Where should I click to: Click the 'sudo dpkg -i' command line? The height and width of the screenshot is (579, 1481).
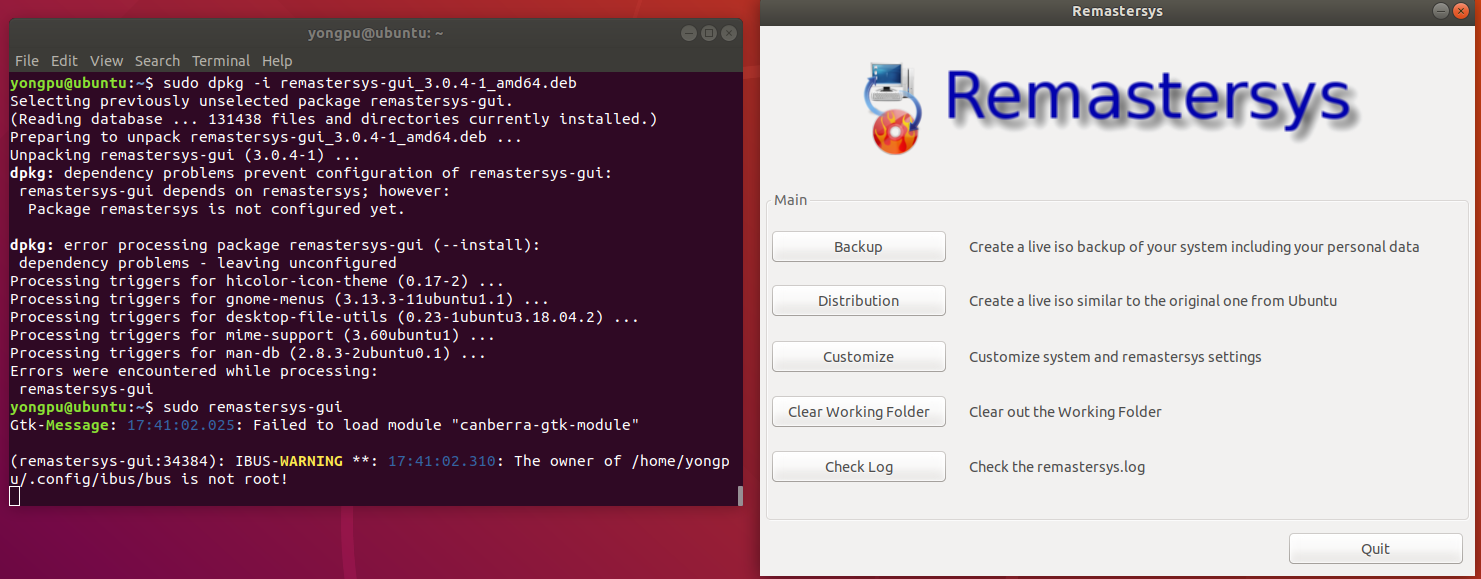(293, 83)
